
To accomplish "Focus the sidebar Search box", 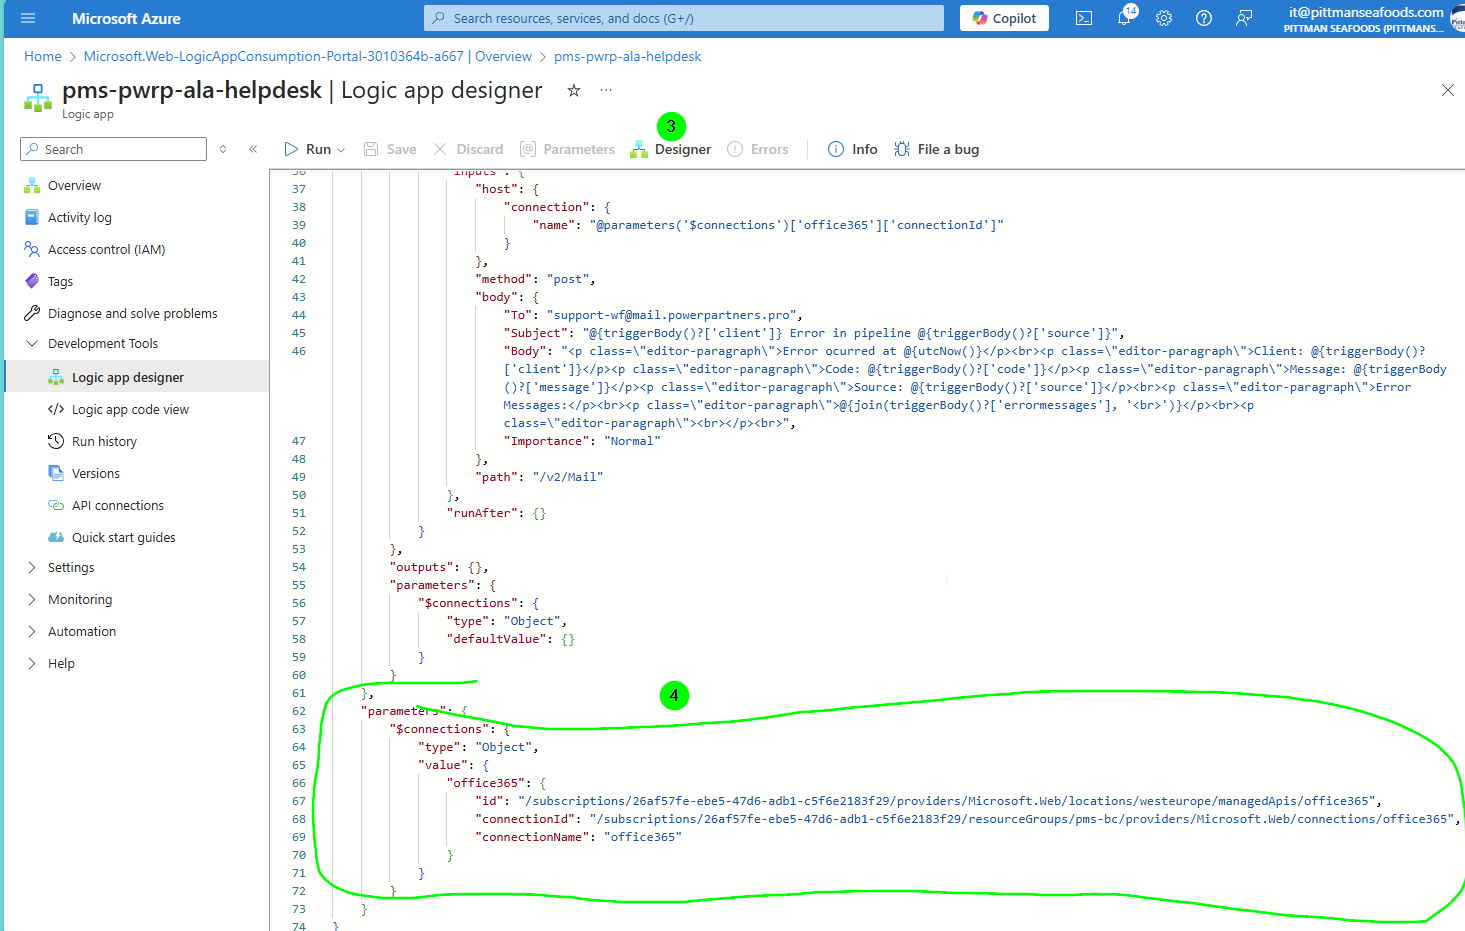I will point(113,149).
